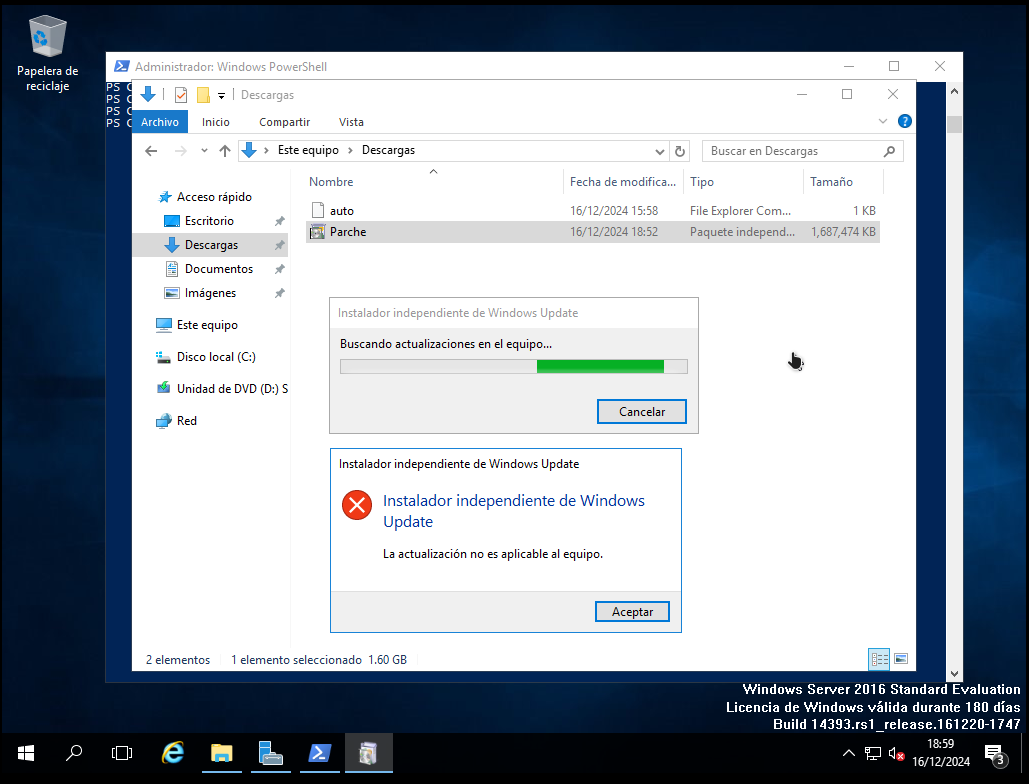The image size is (1029, 784).
Task: Open Red in the navigation pane
Action: 186,421
